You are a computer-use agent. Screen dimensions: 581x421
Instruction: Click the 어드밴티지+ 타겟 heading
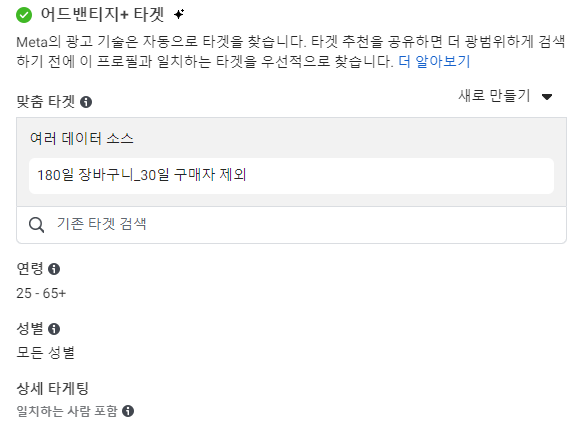click(102, 15)
